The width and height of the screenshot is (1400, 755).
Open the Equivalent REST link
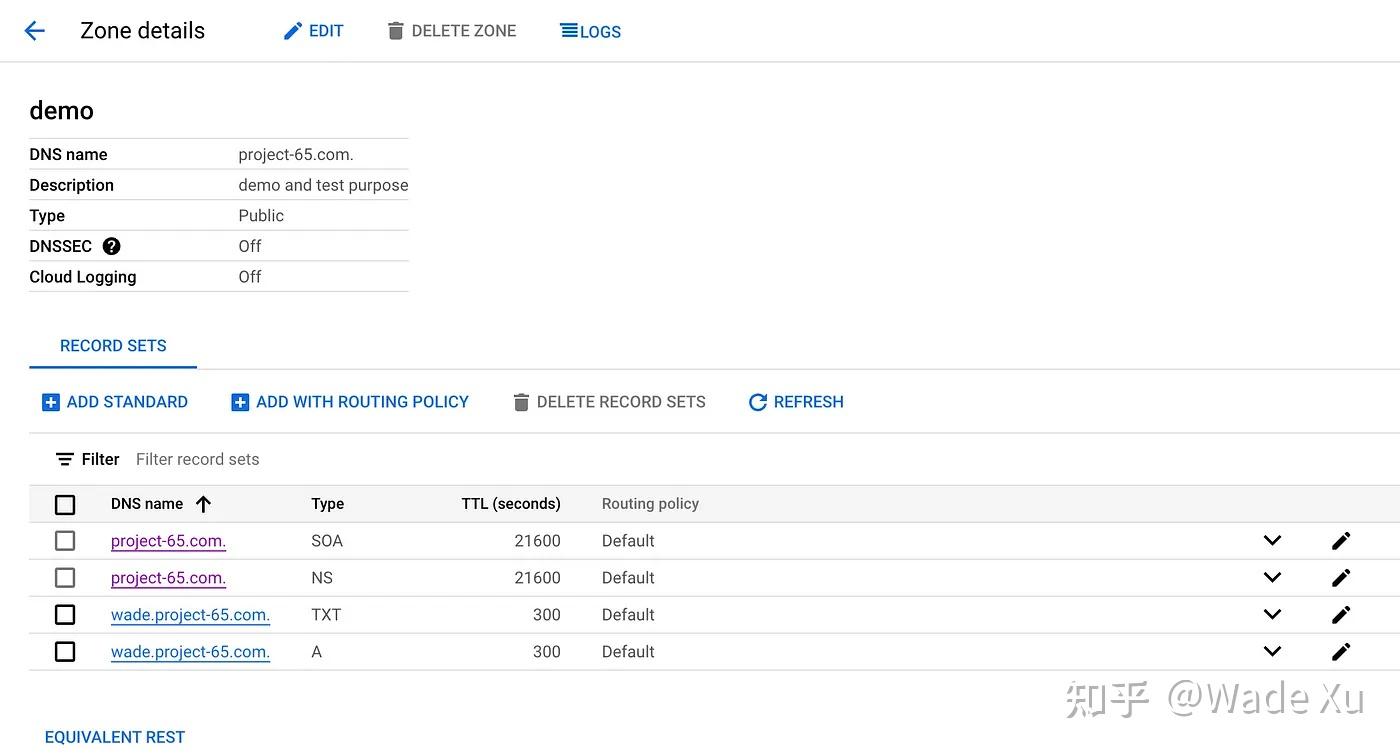point(115,737)
